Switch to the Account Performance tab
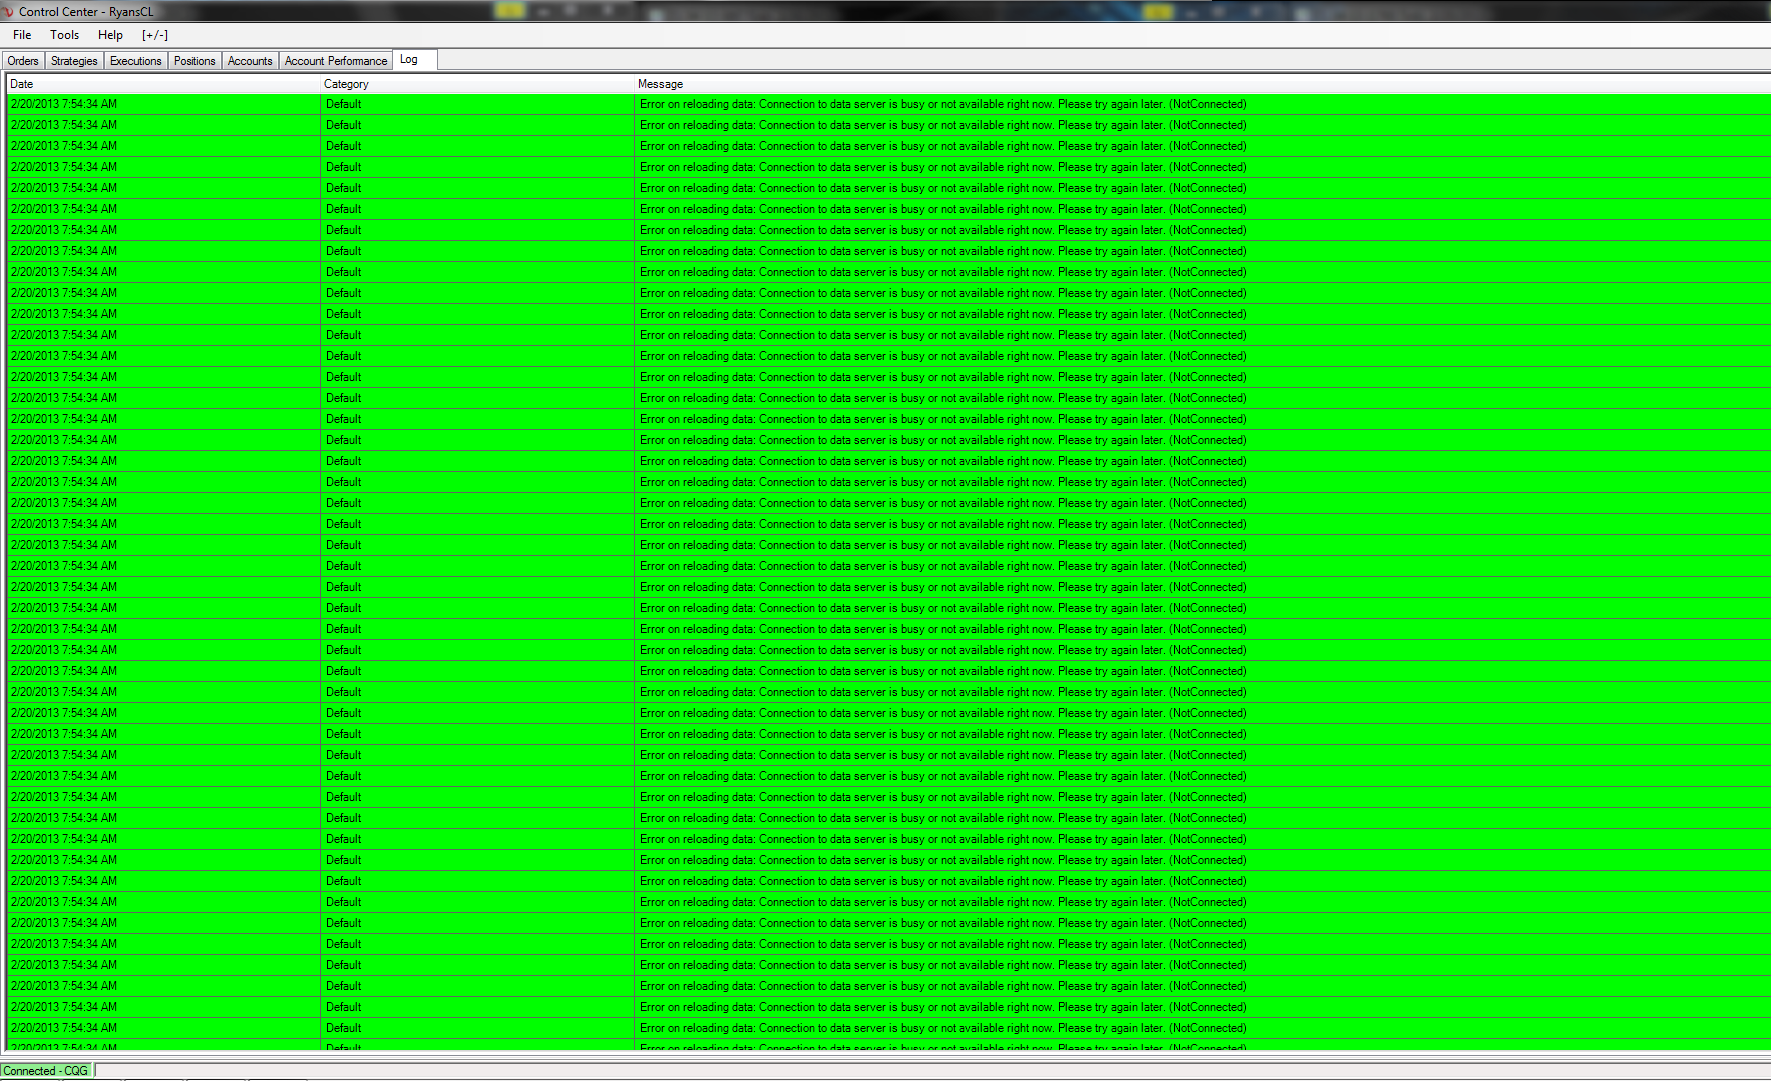 [x=335, y=61]
